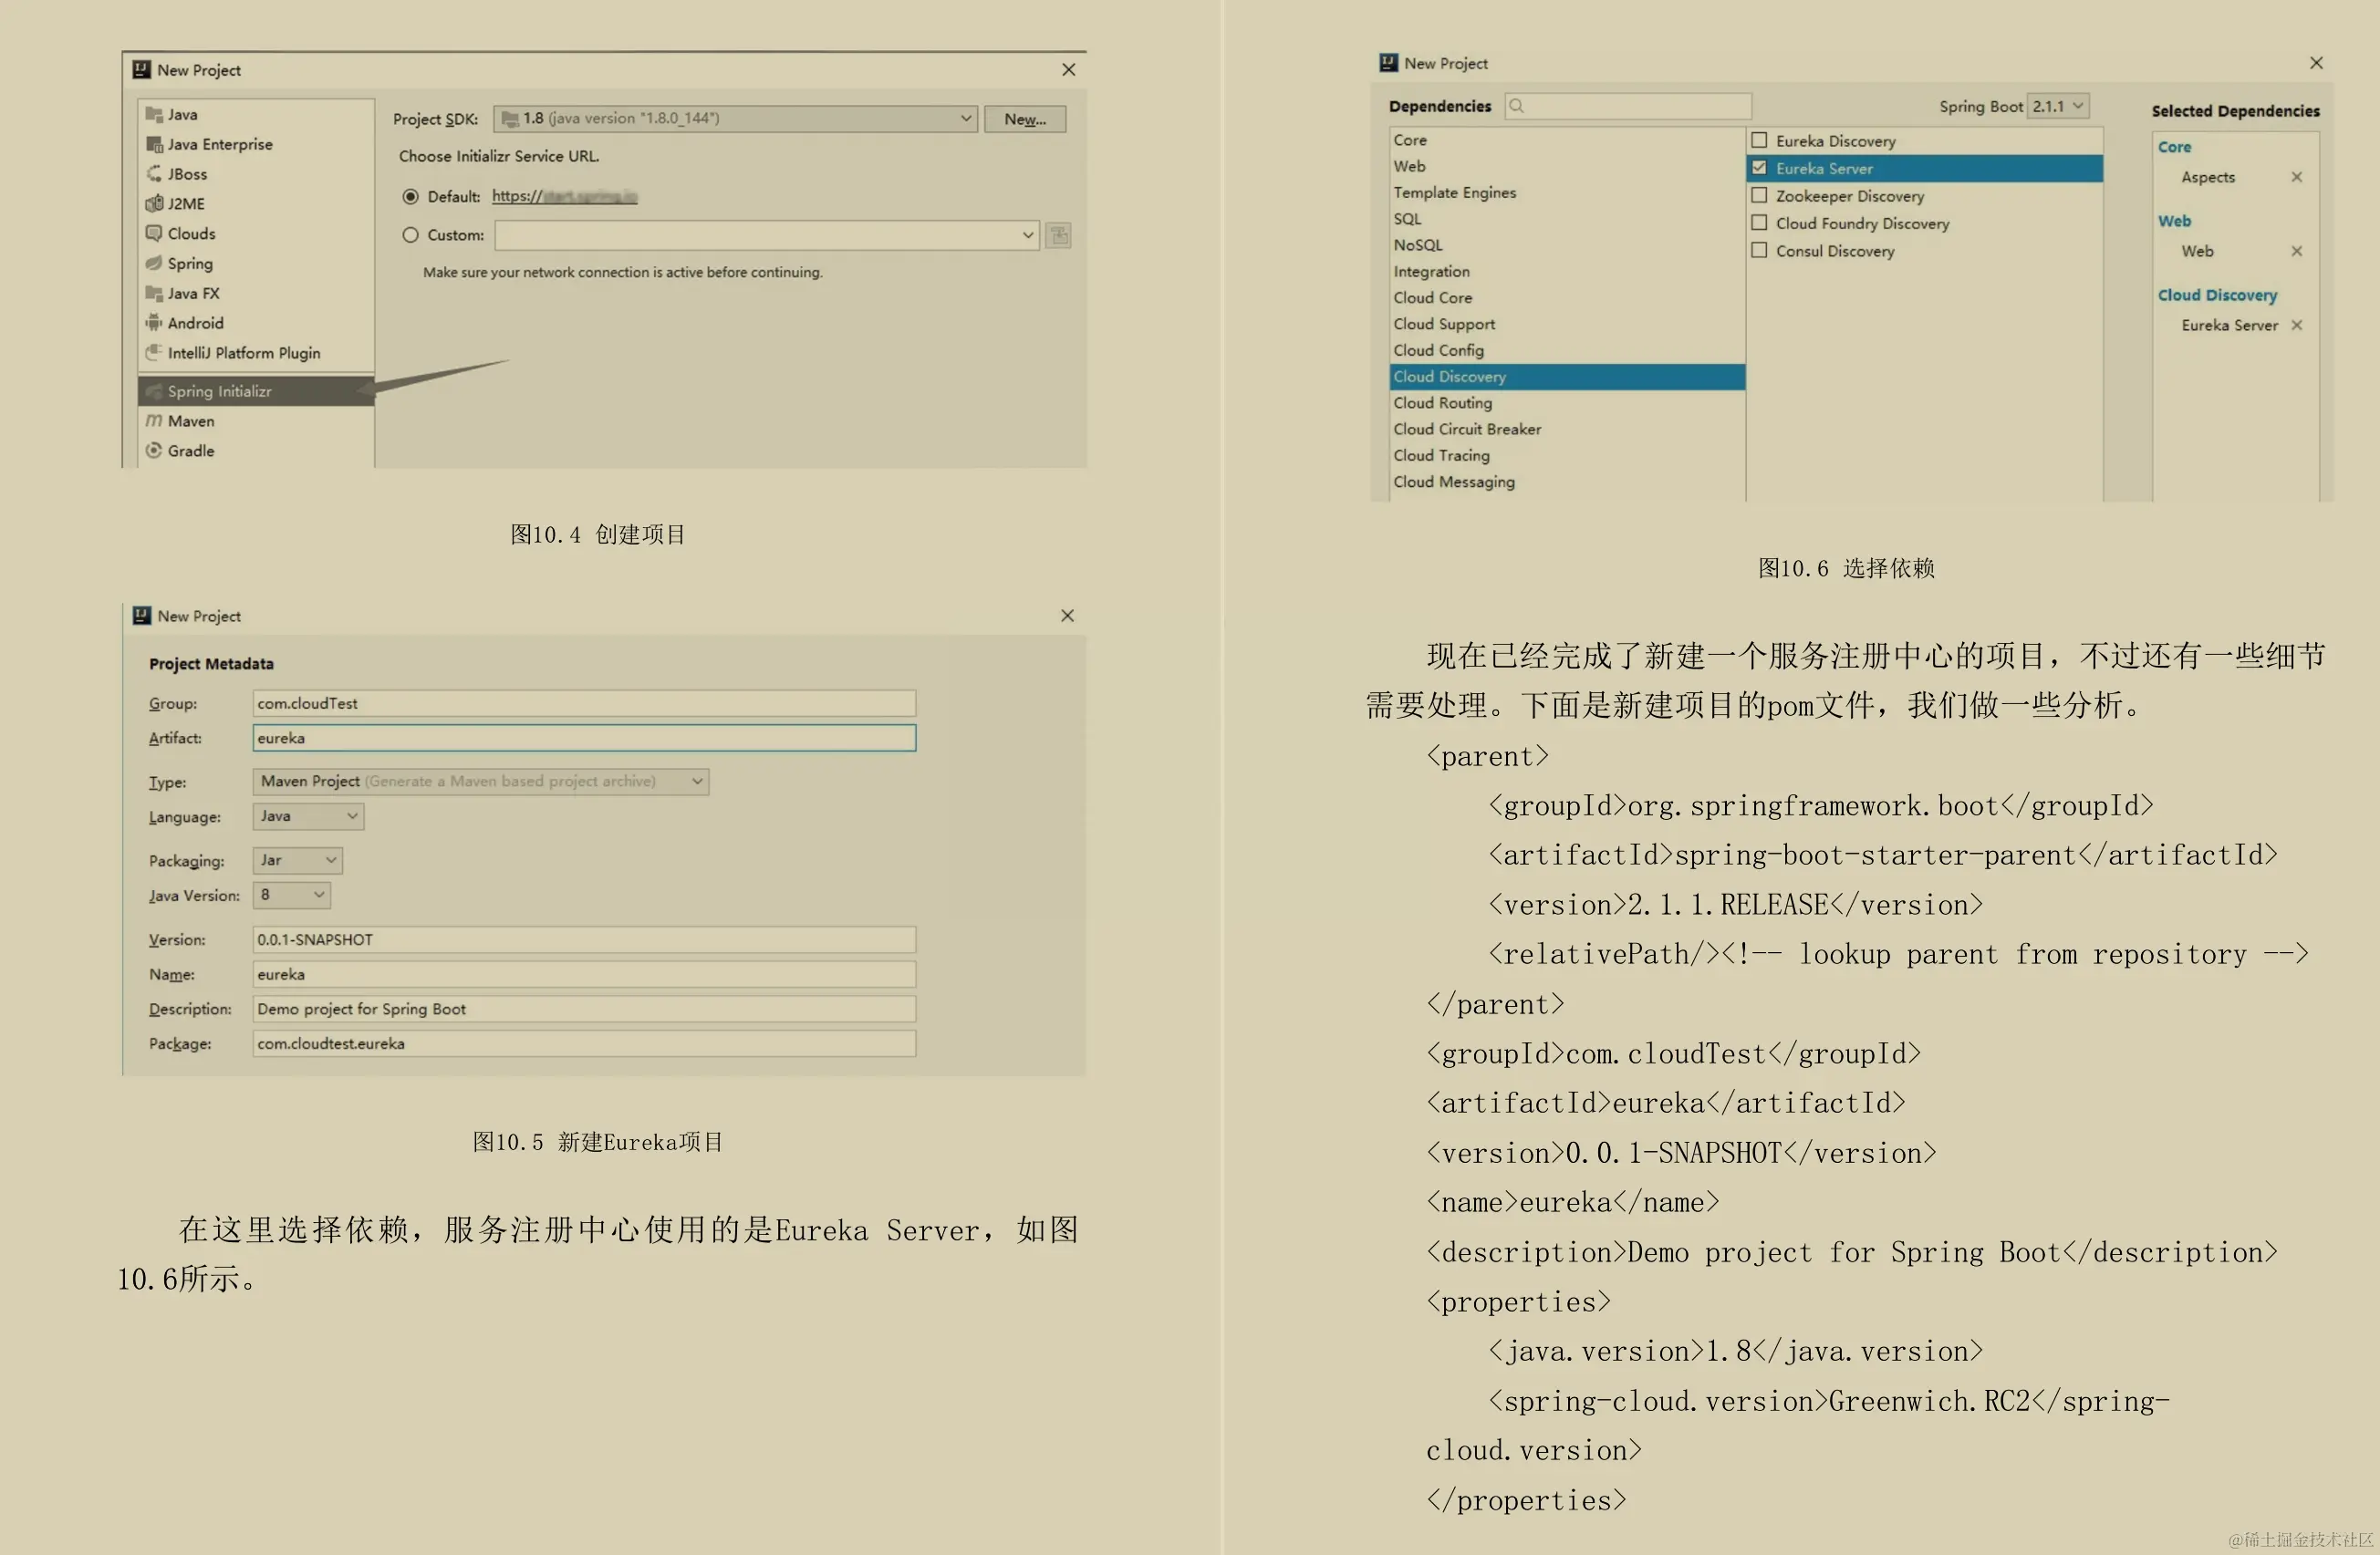Viewport: 2380px width, 1555px height.
Task: Click the Java Enterprise project type icon
Action: [154, 144]
